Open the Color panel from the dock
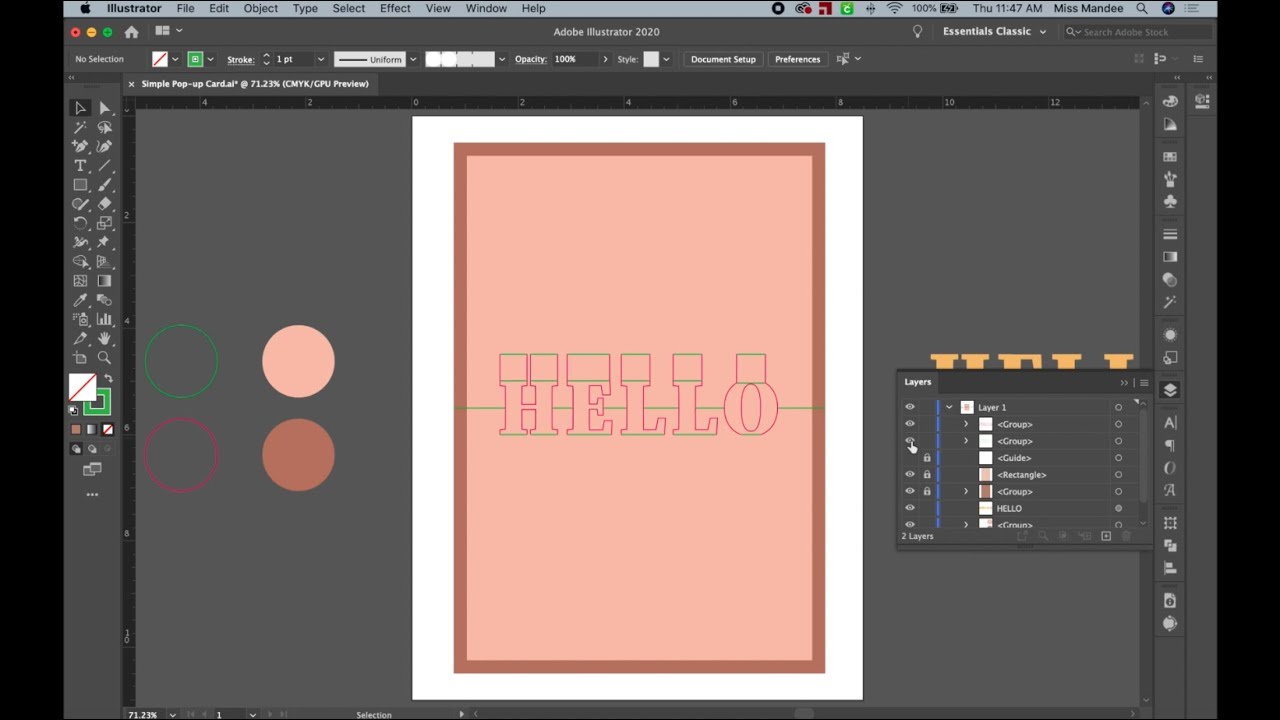This screenshot has width=1280, height=720. pyautogui.click(x=1170, y=101)
